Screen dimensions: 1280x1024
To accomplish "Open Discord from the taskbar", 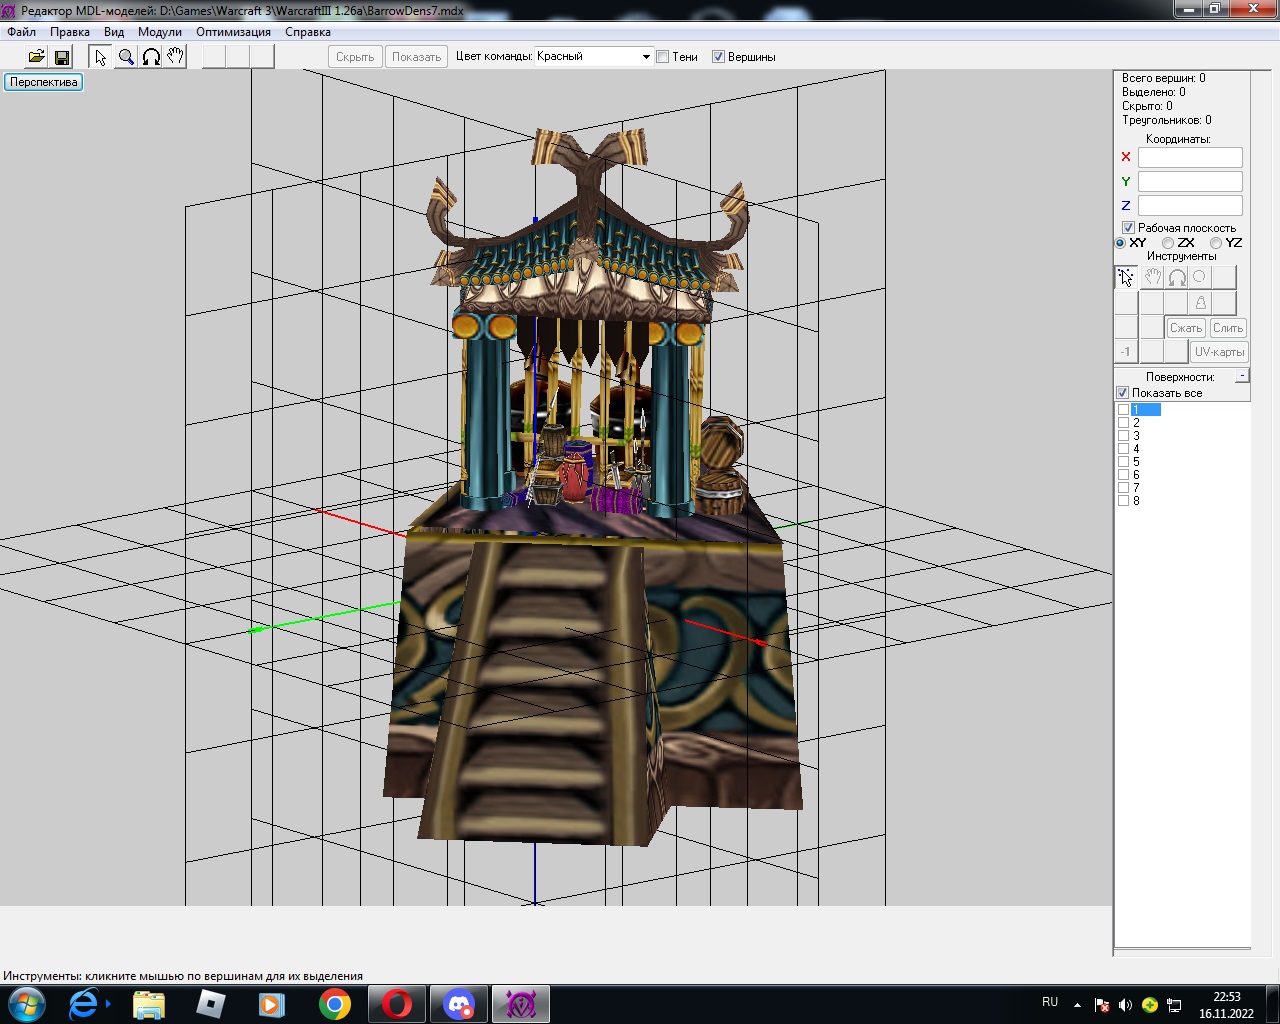I will tap(459, 1004).
